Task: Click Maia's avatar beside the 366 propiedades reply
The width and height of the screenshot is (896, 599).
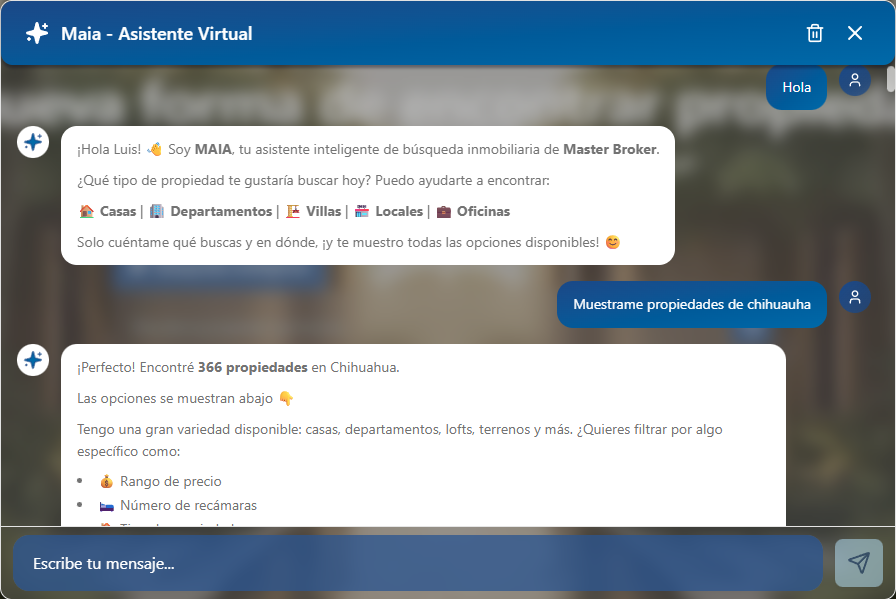Action: coord(33,360)
